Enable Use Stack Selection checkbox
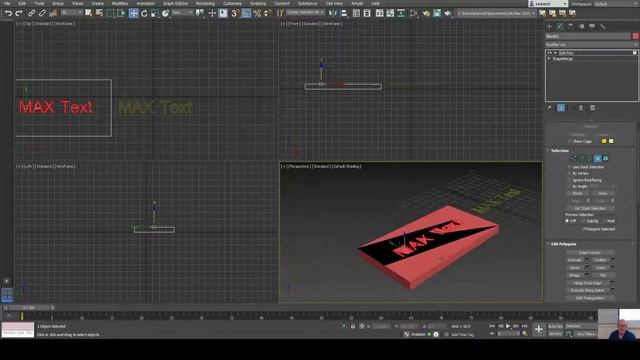Screen dimensions: 640x360 coord(570,167)
